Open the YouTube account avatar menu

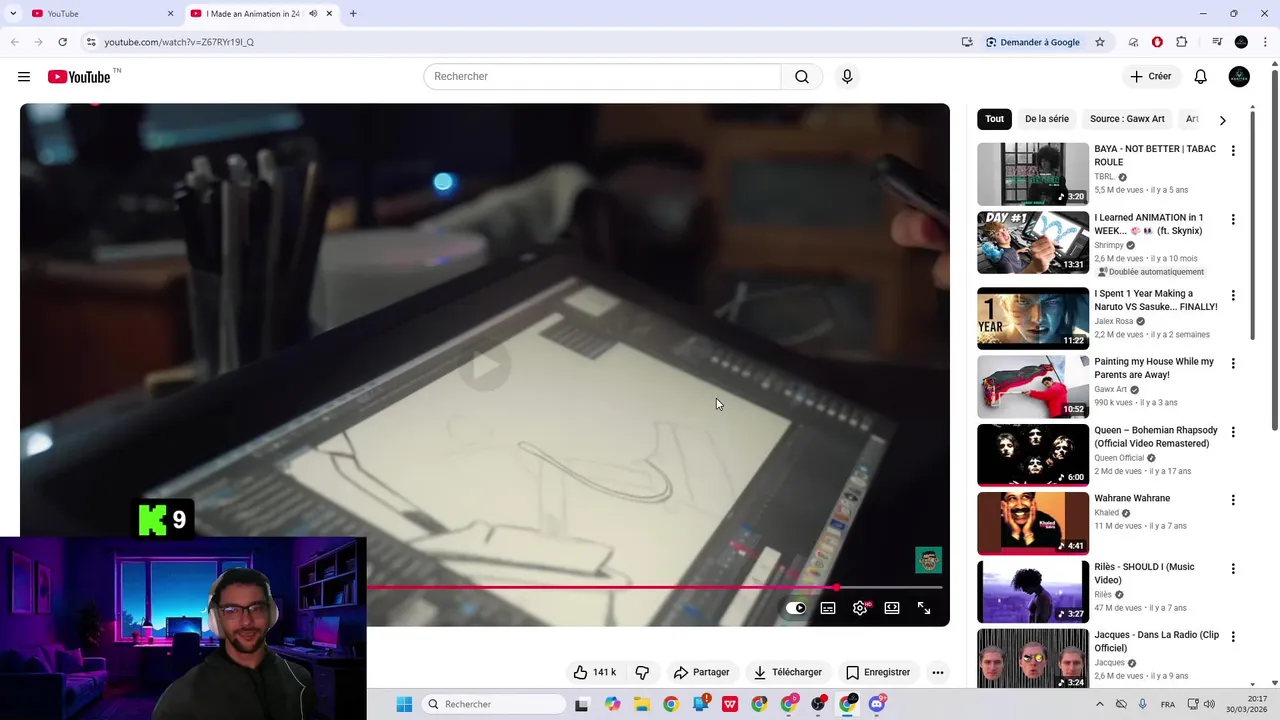pyautogui.click(x=1239, y=77)
